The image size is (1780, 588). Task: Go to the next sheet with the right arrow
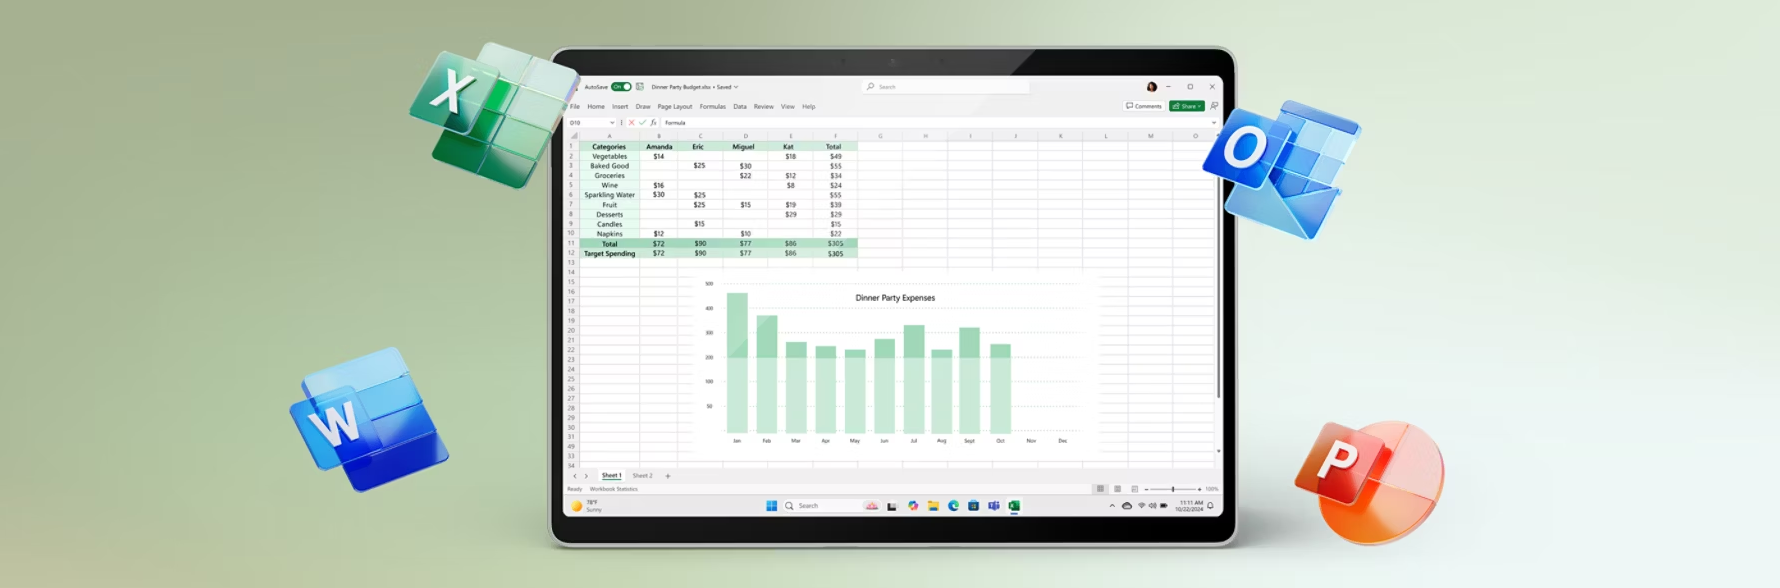point(586,476)
